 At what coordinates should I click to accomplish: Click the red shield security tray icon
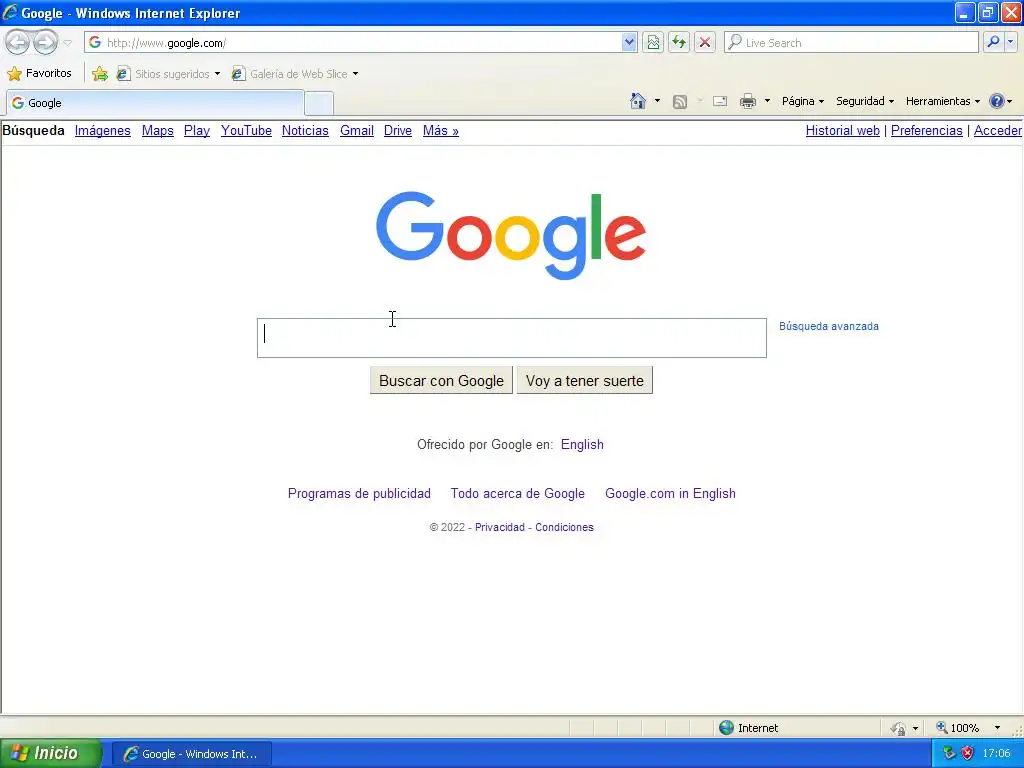pos(968,754)
